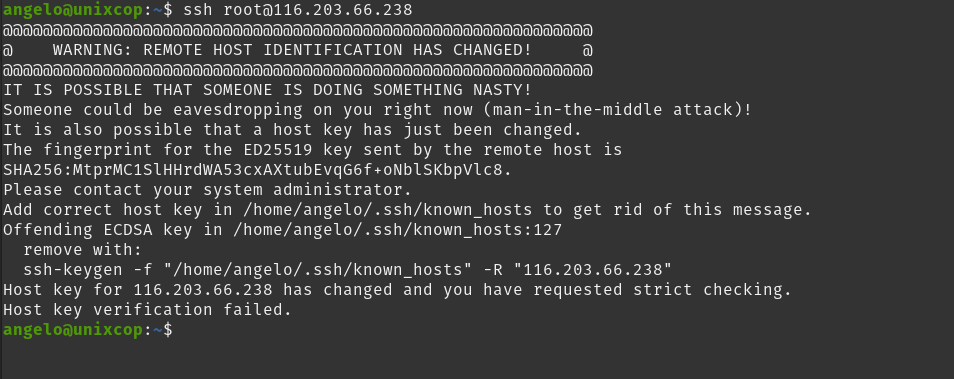The image size is (954, 379).
Task: Click the row of @ symbols below the warning
Action: [298, 71]
